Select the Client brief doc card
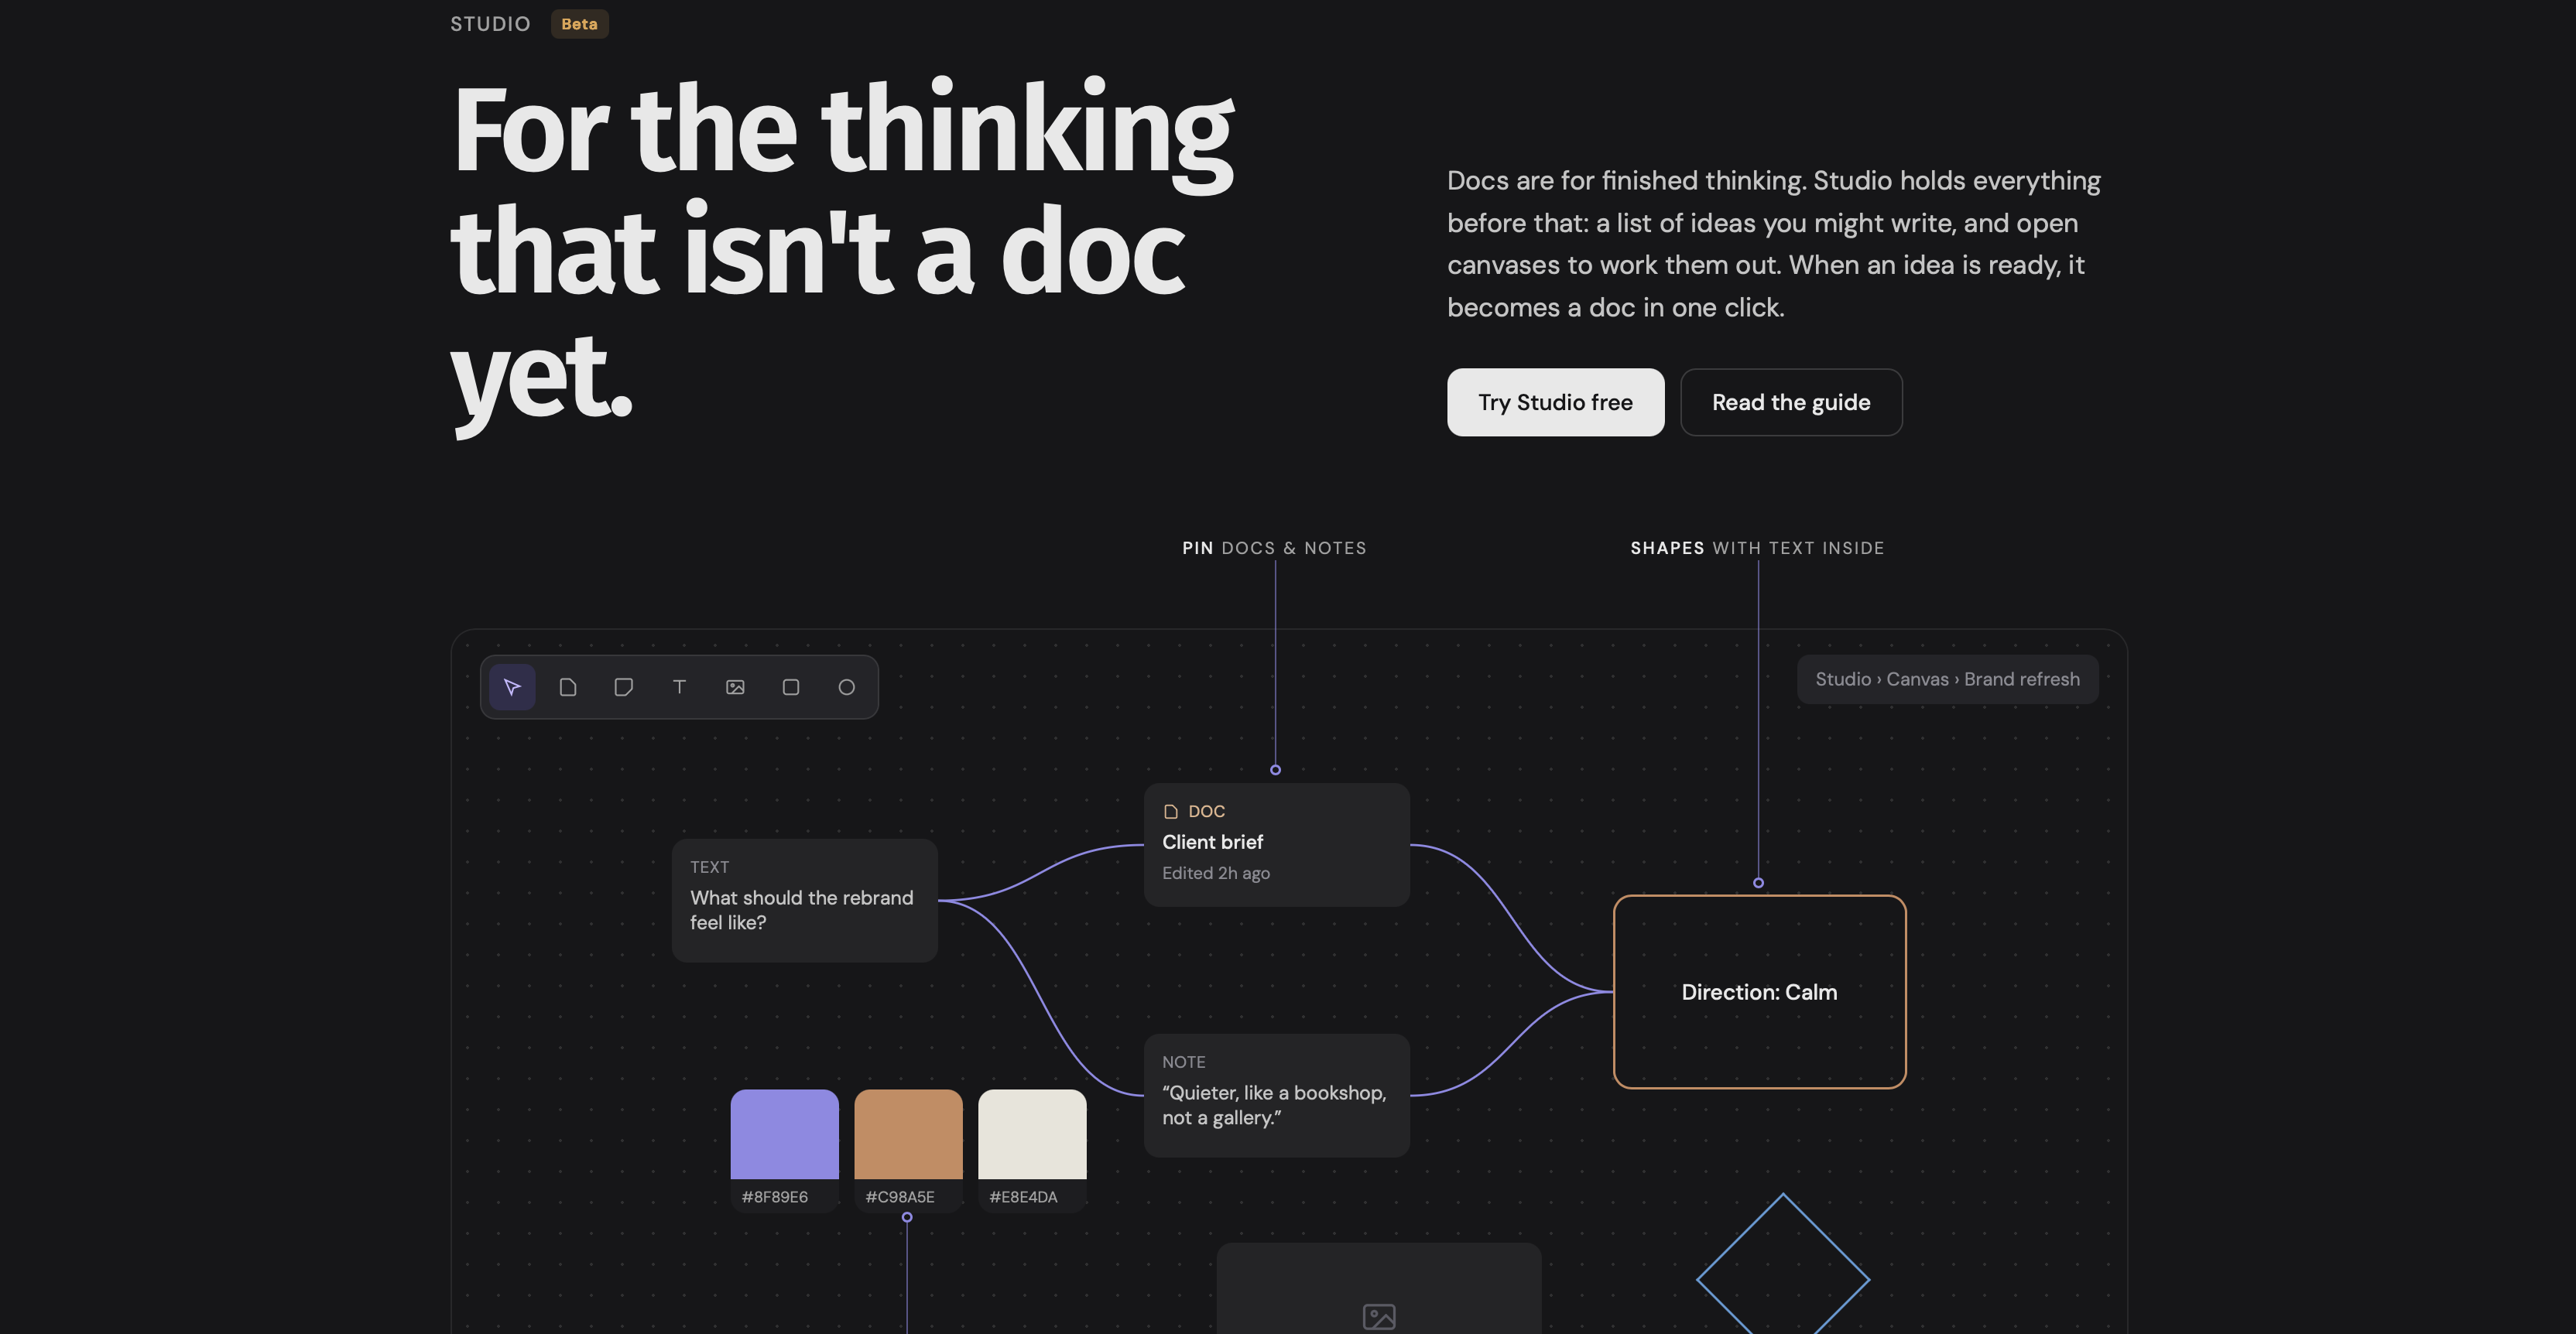 coord(1277,845)
